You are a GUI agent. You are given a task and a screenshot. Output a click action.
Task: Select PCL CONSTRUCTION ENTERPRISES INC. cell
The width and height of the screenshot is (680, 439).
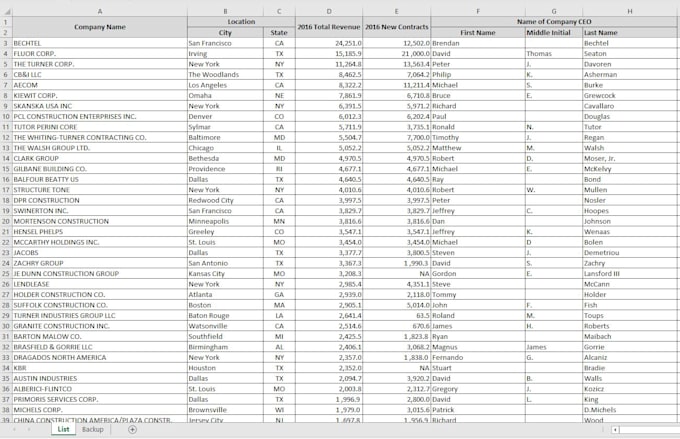[100, 117]
